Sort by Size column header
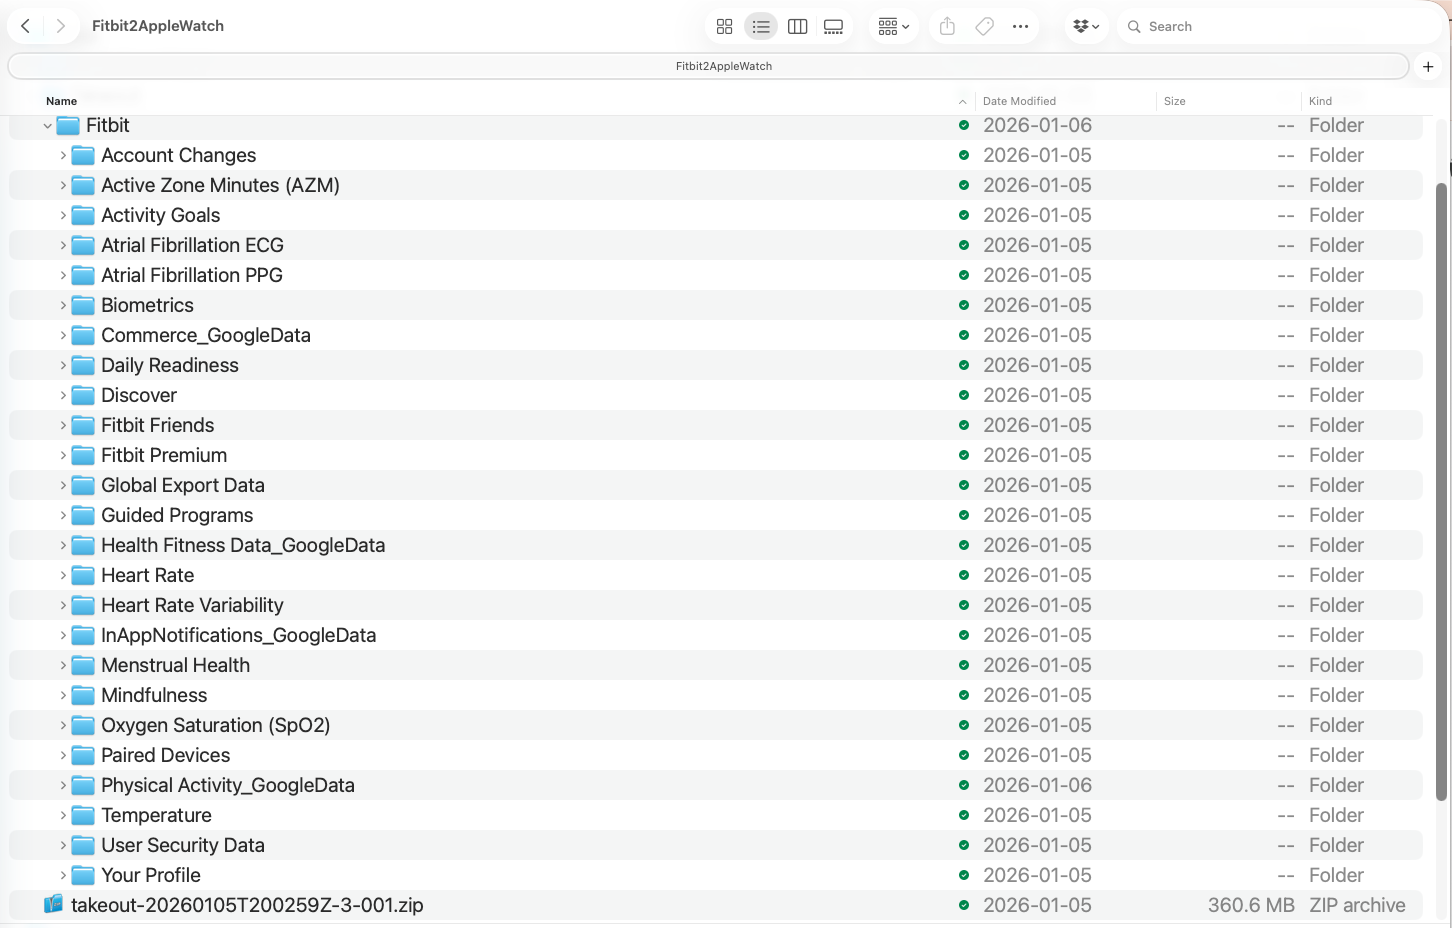Viewport: 1452px width, 928px height. (x=1174, y=101)
